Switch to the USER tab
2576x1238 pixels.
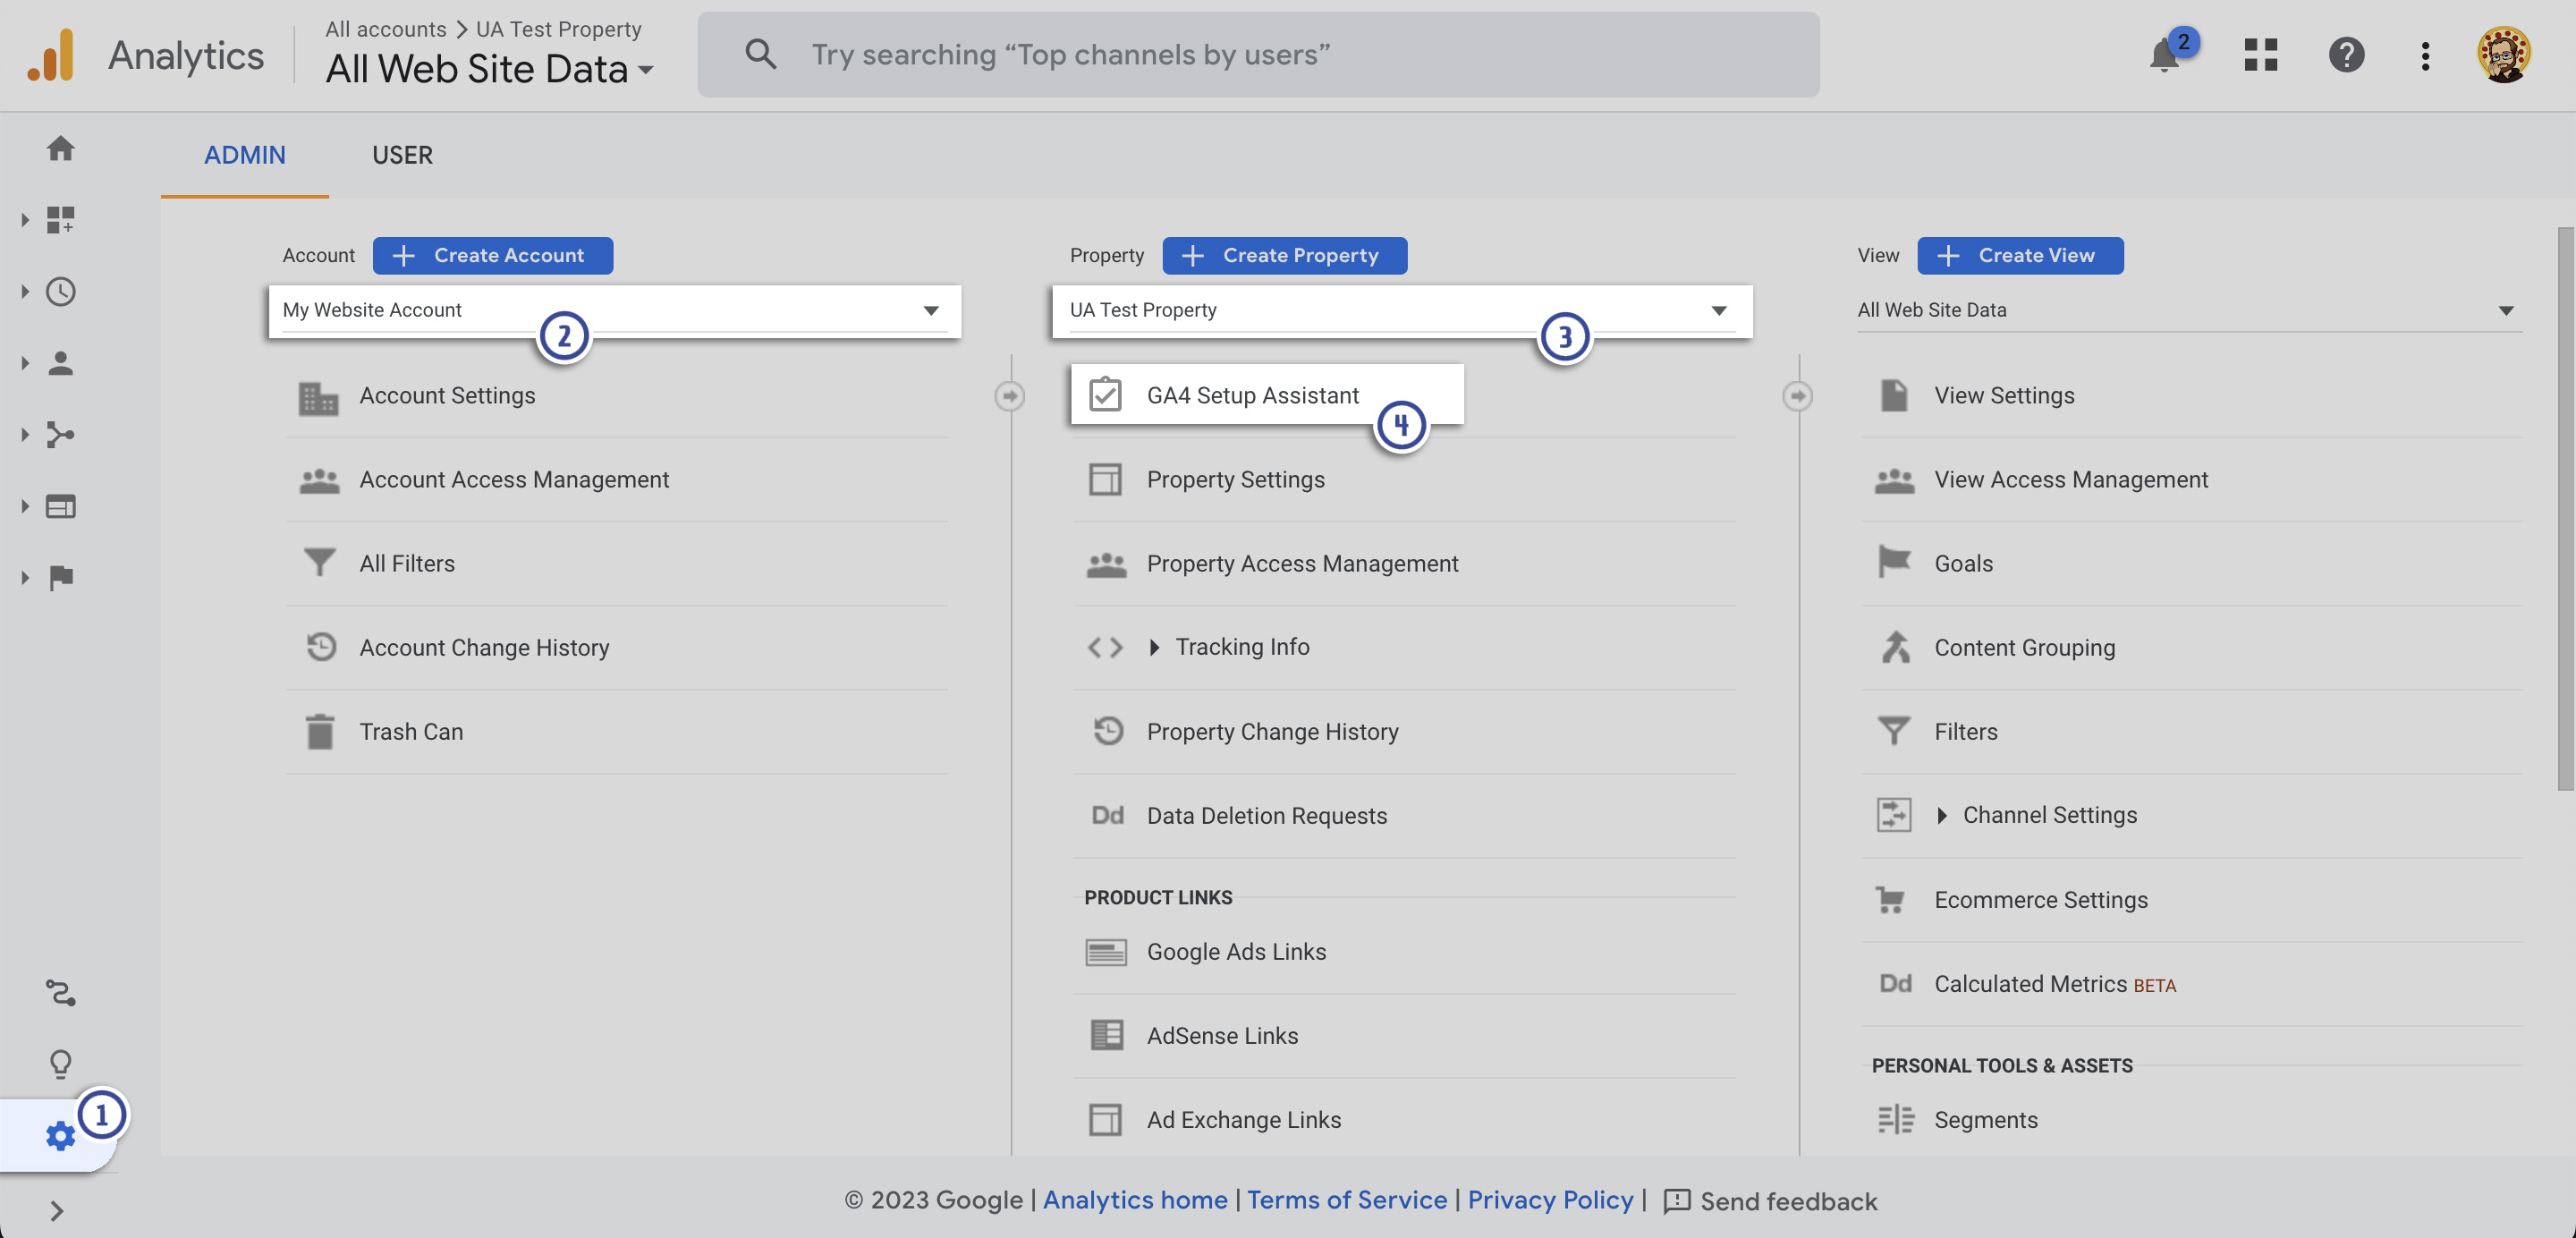tap(403, 155)
